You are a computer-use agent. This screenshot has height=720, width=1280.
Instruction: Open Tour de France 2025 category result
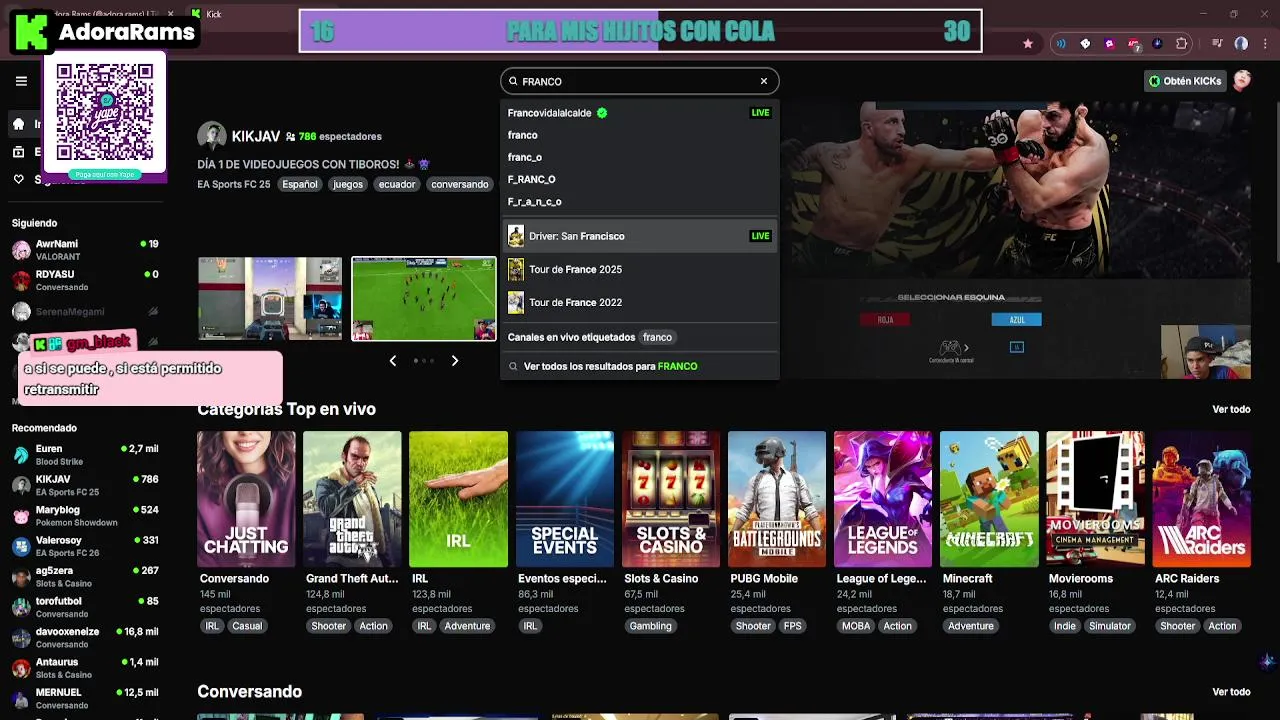639,269
